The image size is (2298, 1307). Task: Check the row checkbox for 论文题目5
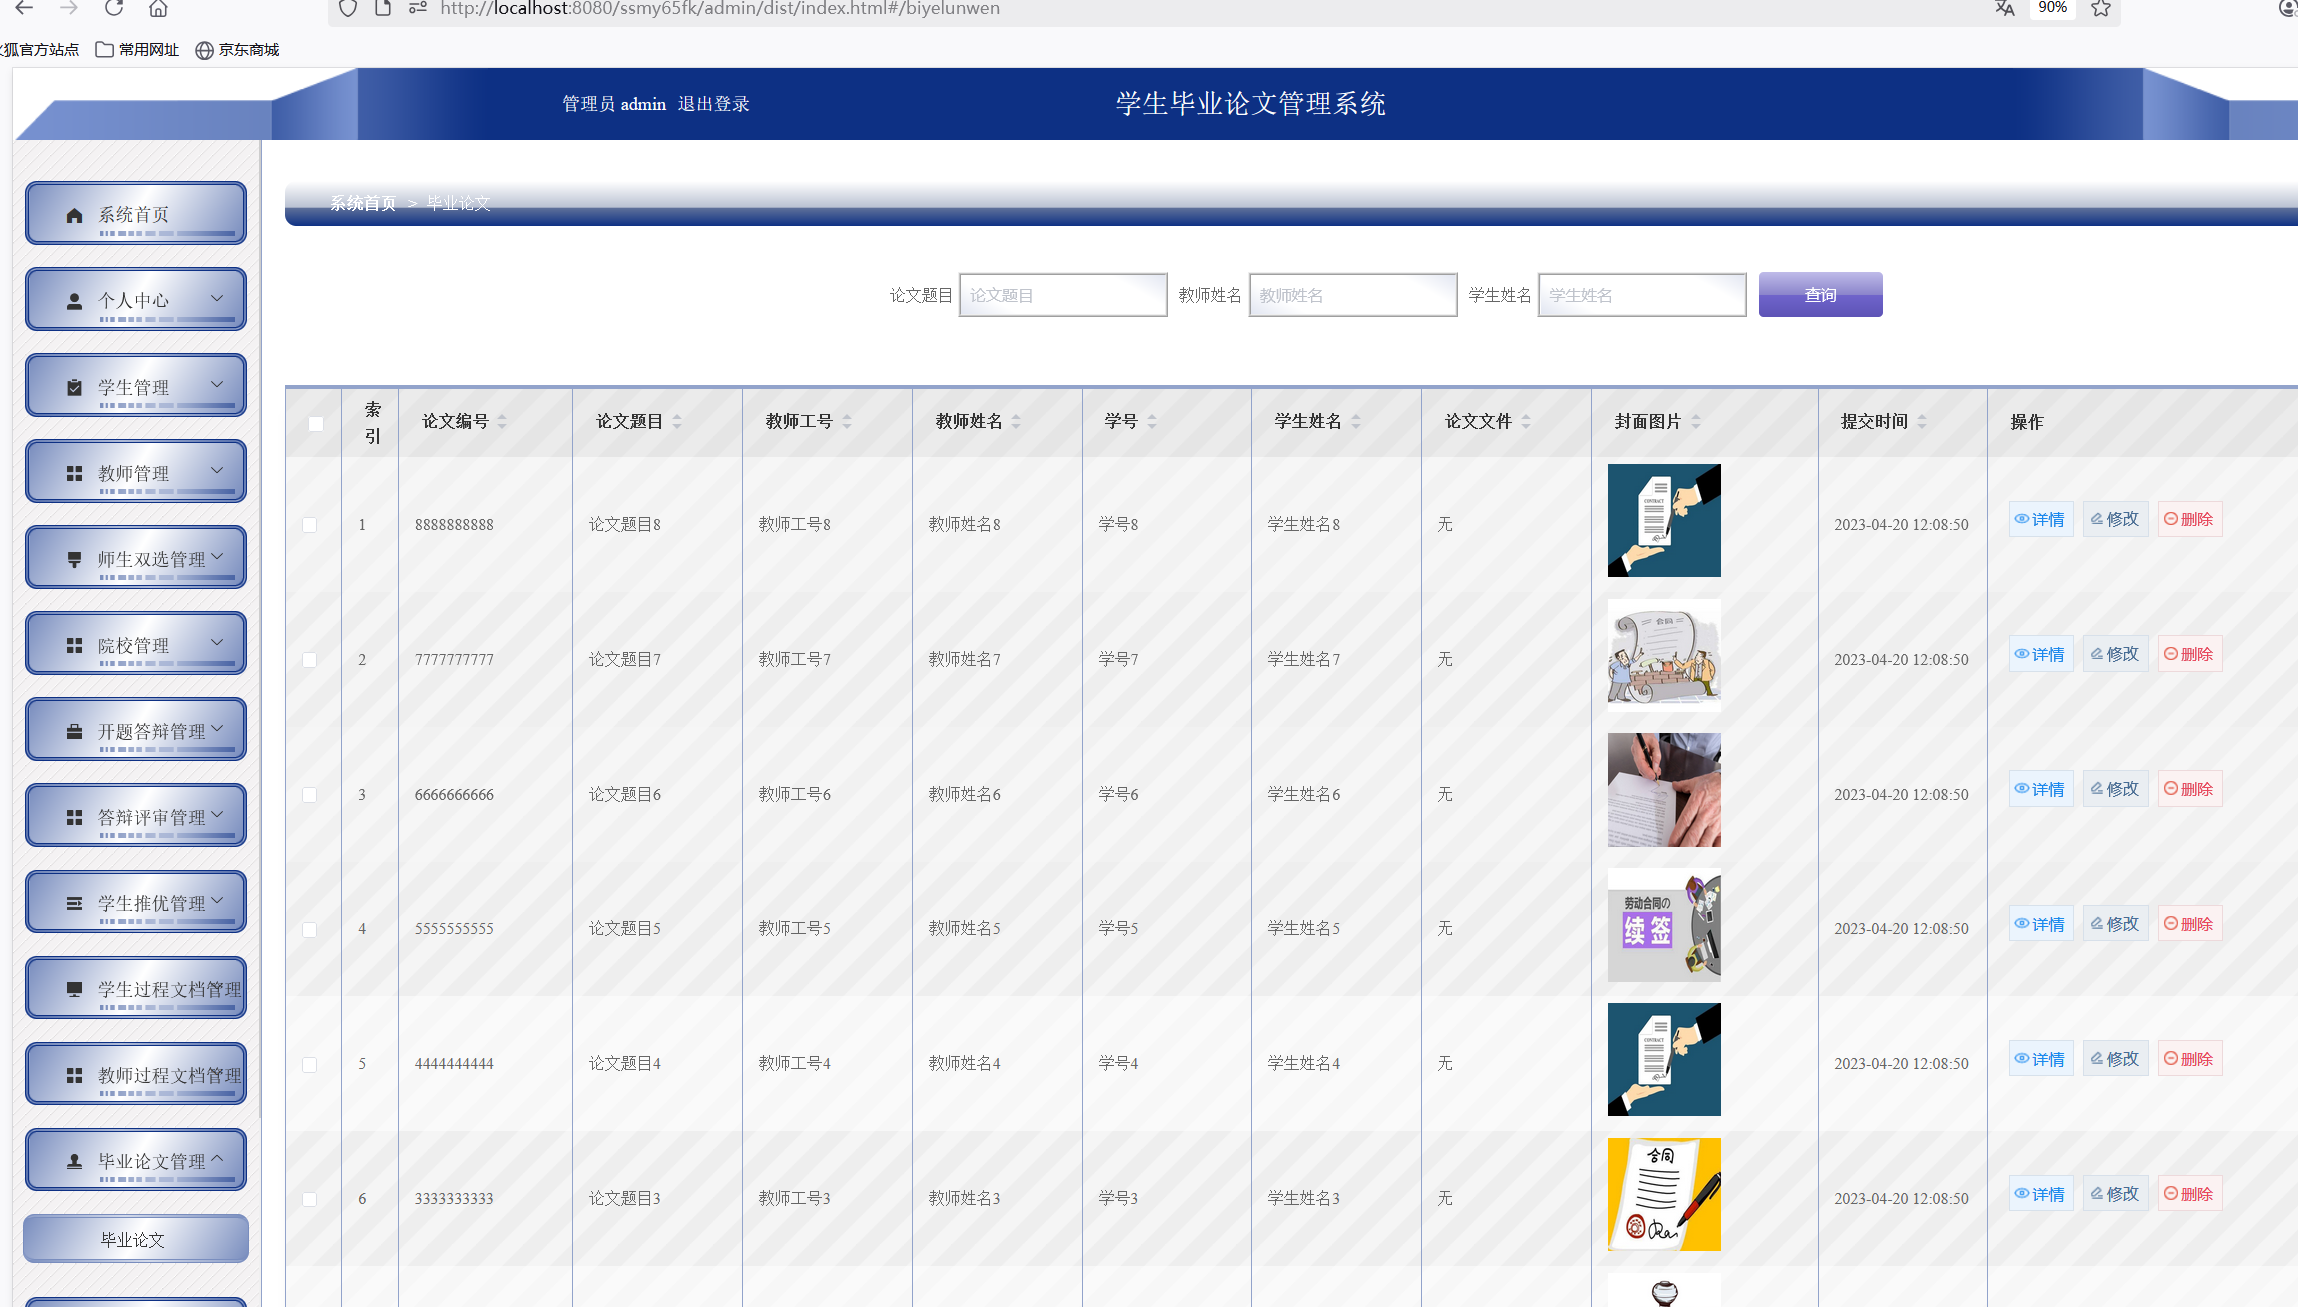310,929
